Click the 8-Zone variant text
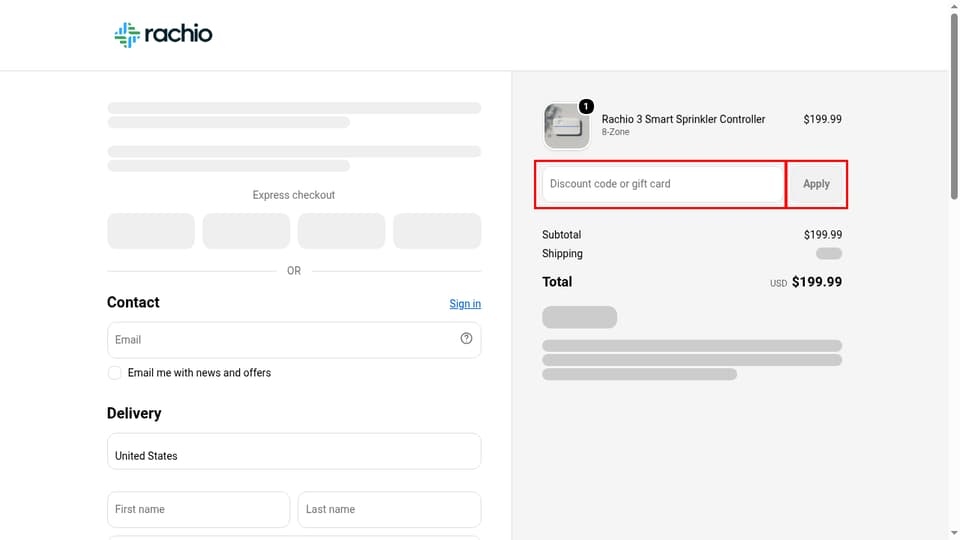960x540 pixels. point(615,132)
